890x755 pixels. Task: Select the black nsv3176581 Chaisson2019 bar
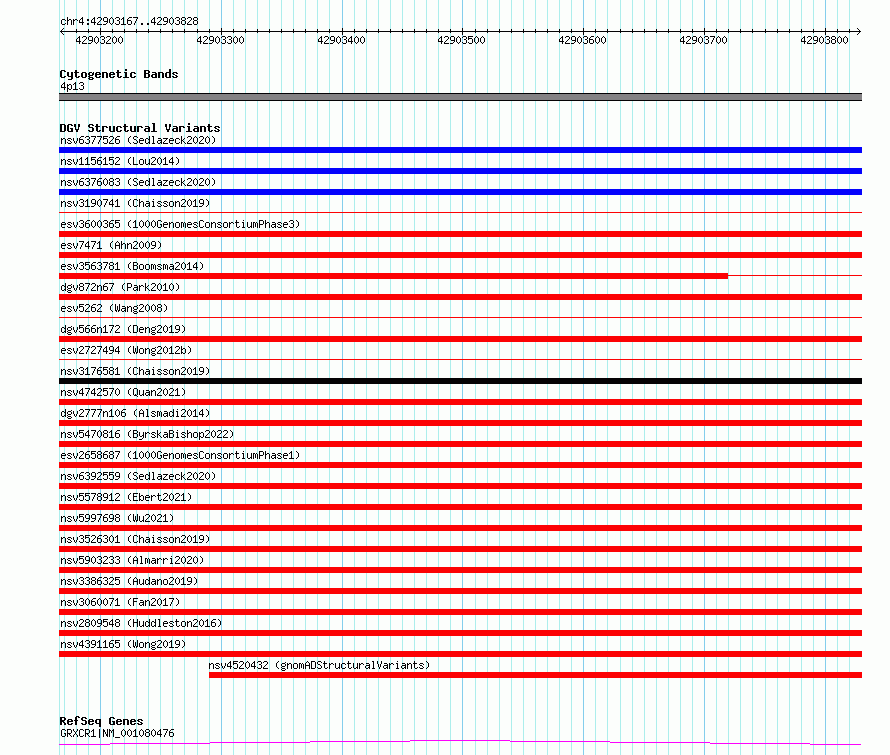click(x=460, y=381)
